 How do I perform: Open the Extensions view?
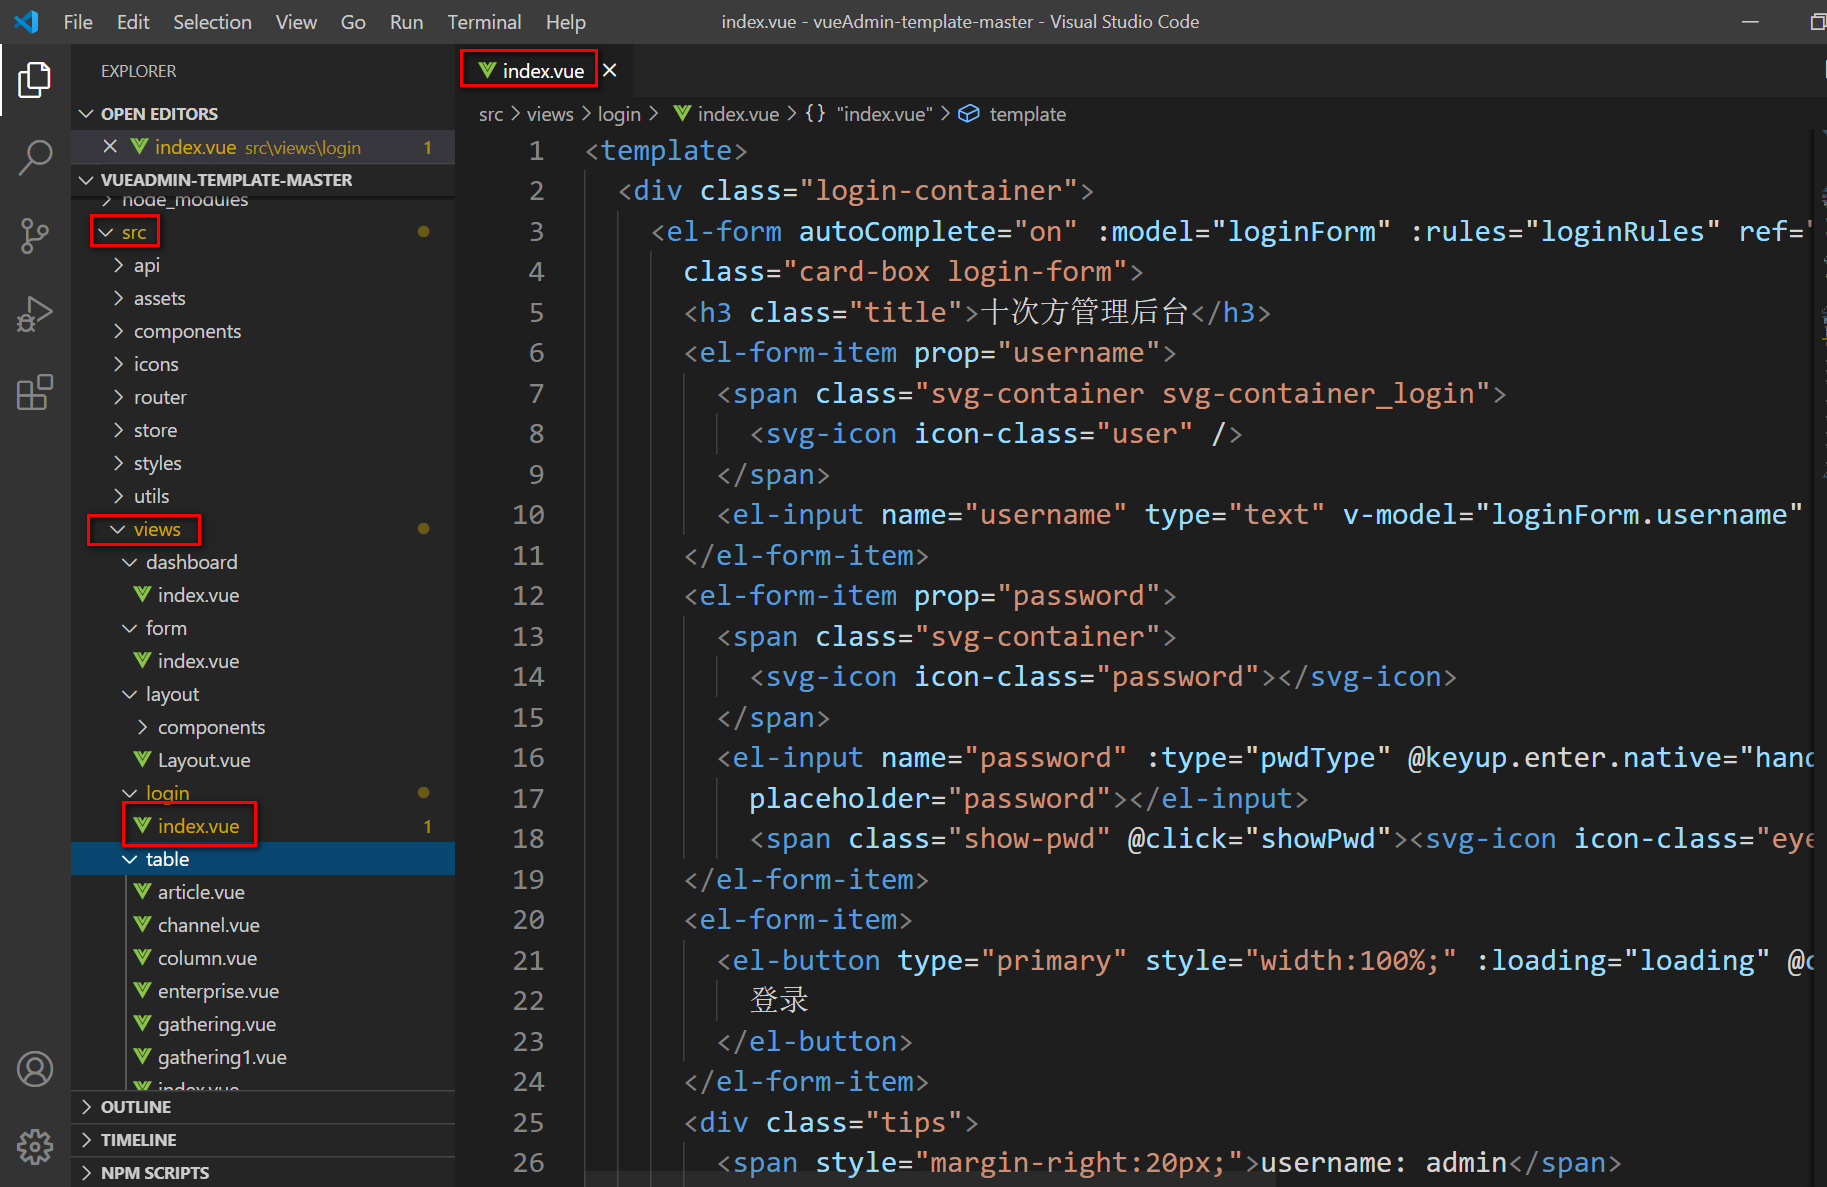coord(35,393)
